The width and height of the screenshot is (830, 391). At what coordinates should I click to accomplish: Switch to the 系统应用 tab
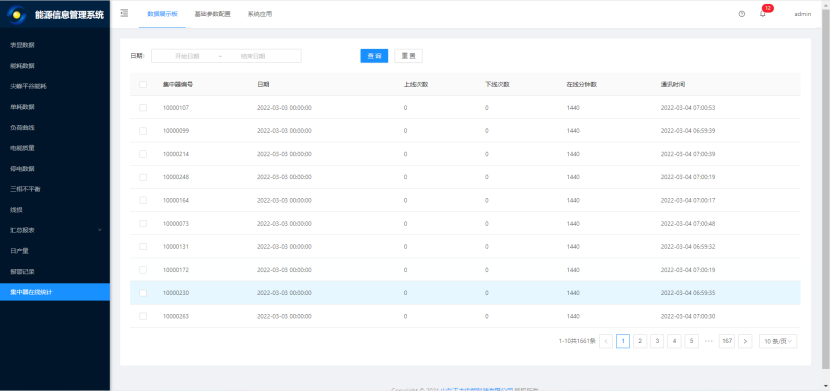tap(259, 14)
